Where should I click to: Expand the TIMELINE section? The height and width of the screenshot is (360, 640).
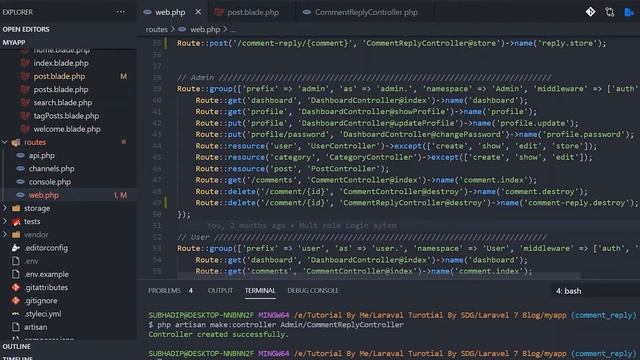18,357
